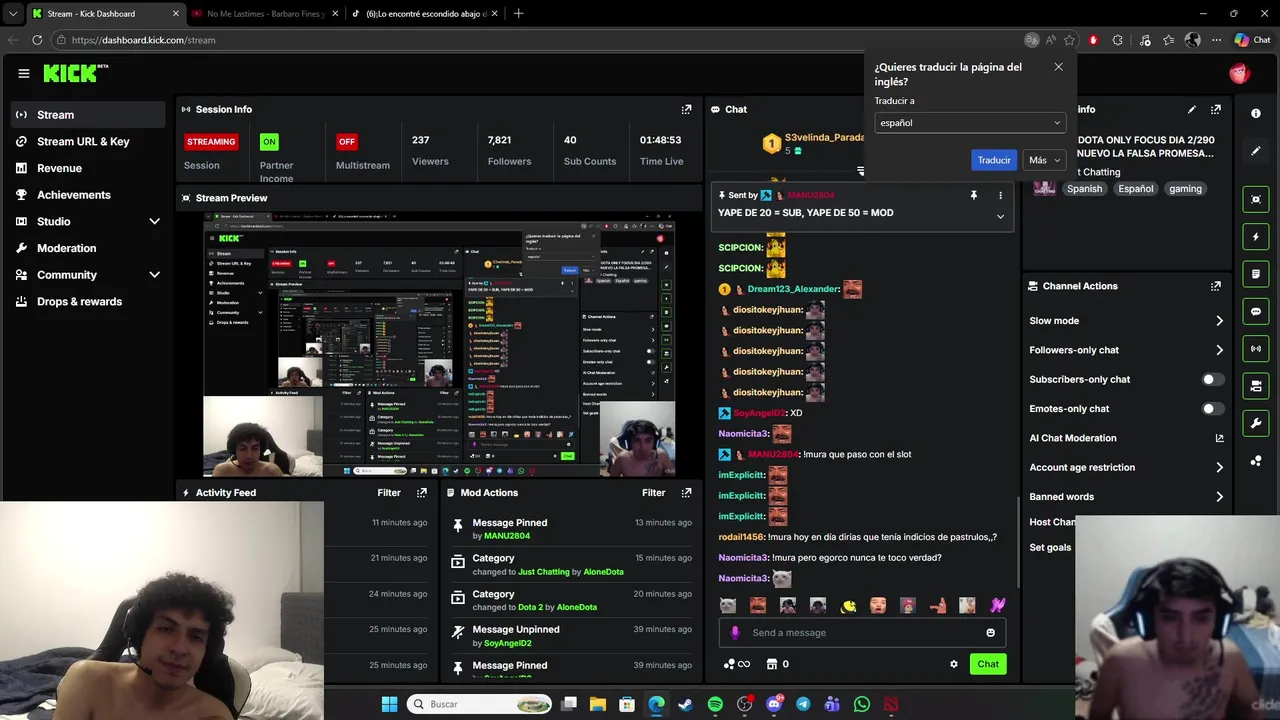Open Slow mode options arrow

click(x=1219, y=321)
